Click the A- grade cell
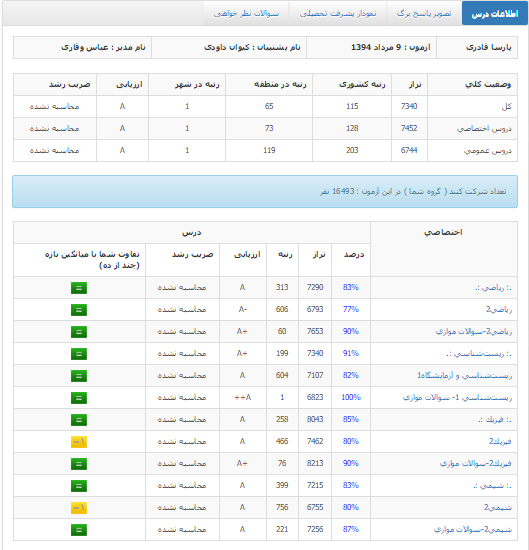529x550 pixels. click(242, 309)
